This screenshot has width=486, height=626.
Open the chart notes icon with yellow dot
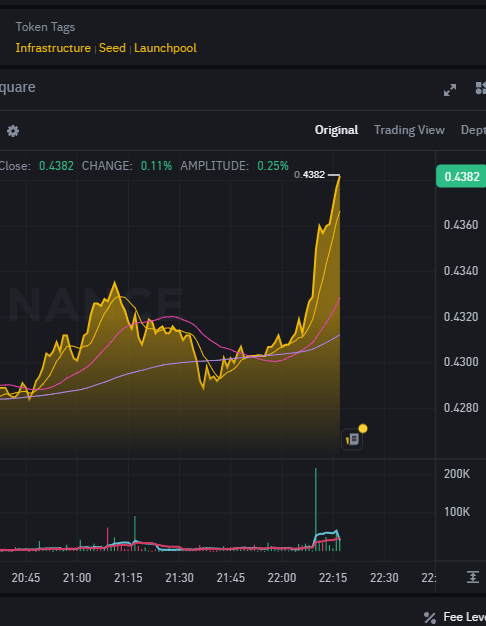click(353, 440)
